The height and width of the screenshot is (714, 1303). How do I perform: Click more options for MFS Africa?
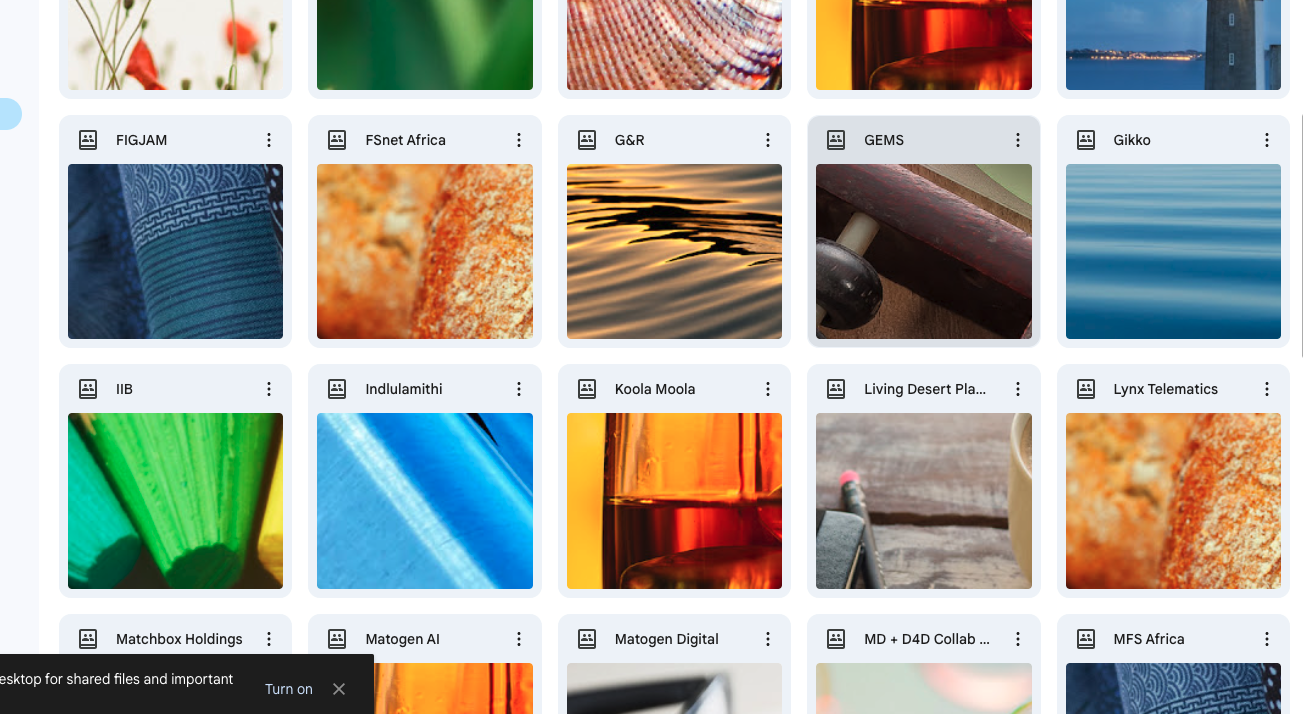[x=1266, y=639]
